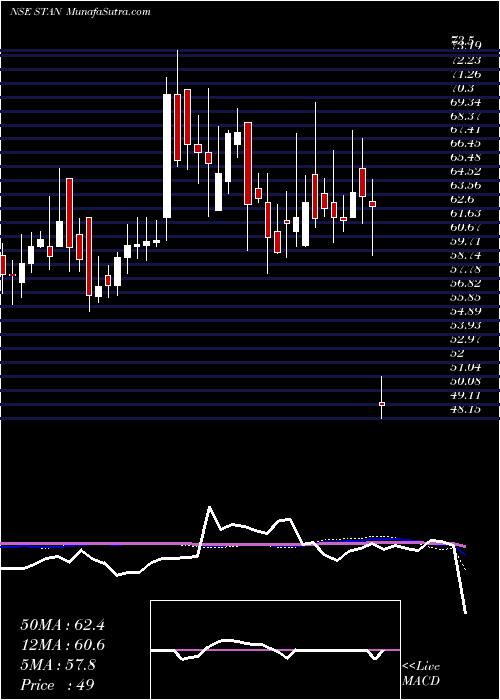Screen dimensions: 500x700
Task: Click the 62.6 price axis label
Action: coord(462,199)
